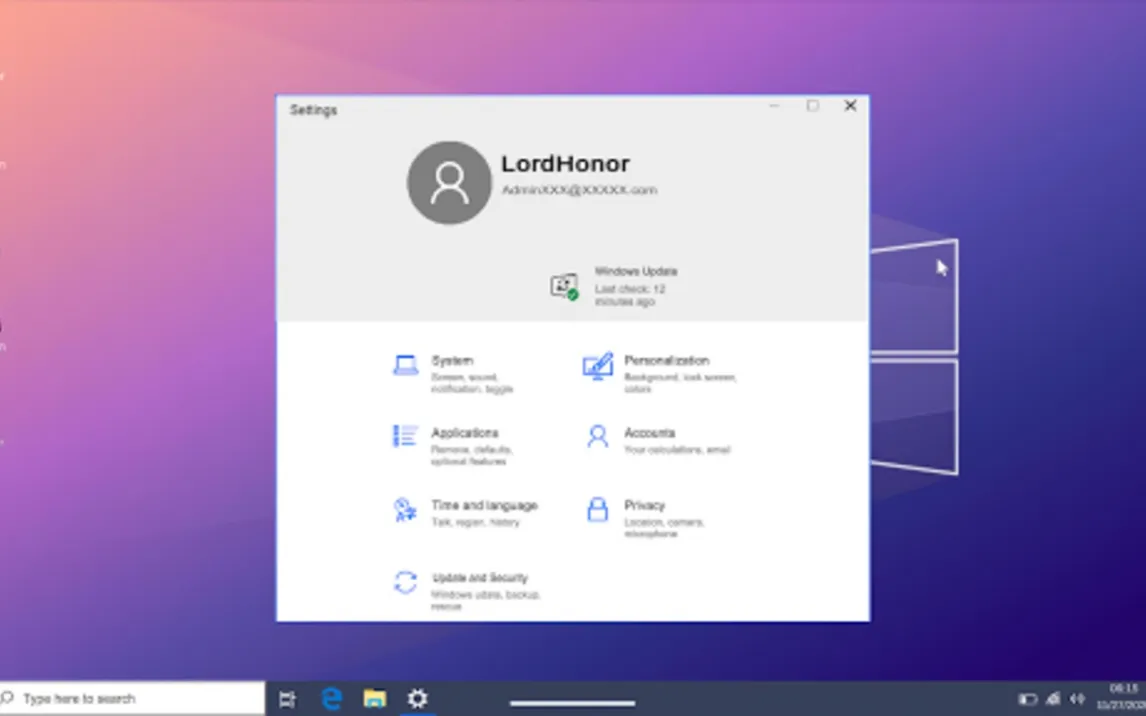Open File Explorer from the taskbar
The height and width of the screenshot is (716, 1146).
click(374, 698)
